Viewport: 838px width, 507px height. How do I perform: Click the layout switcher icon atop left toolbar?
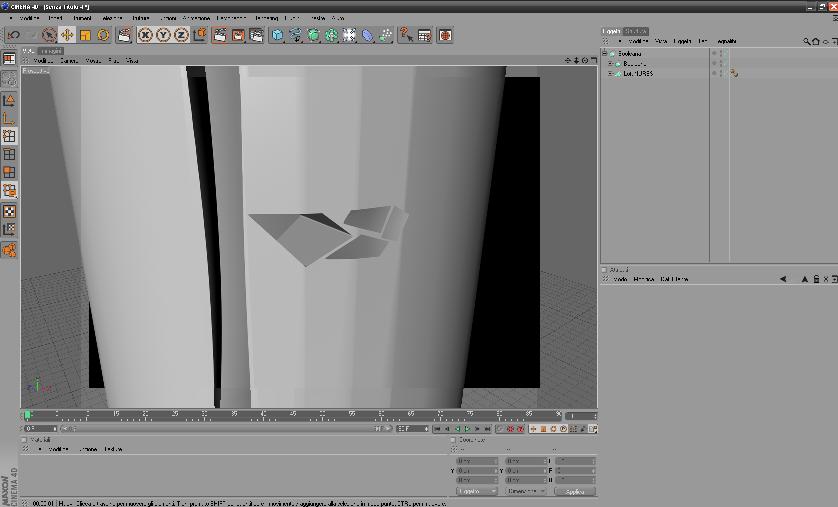tap(9, 58)
